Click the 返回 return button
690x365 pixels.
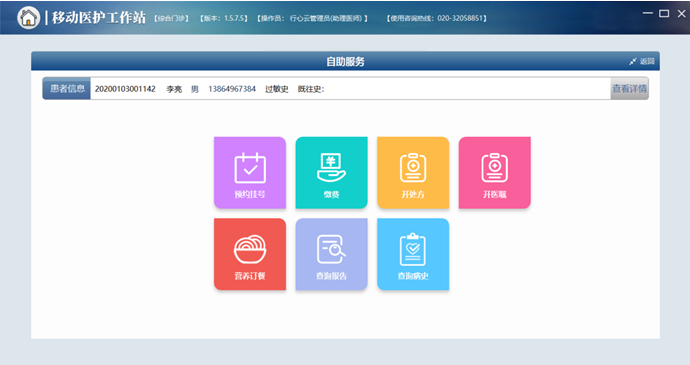[642, 61]
